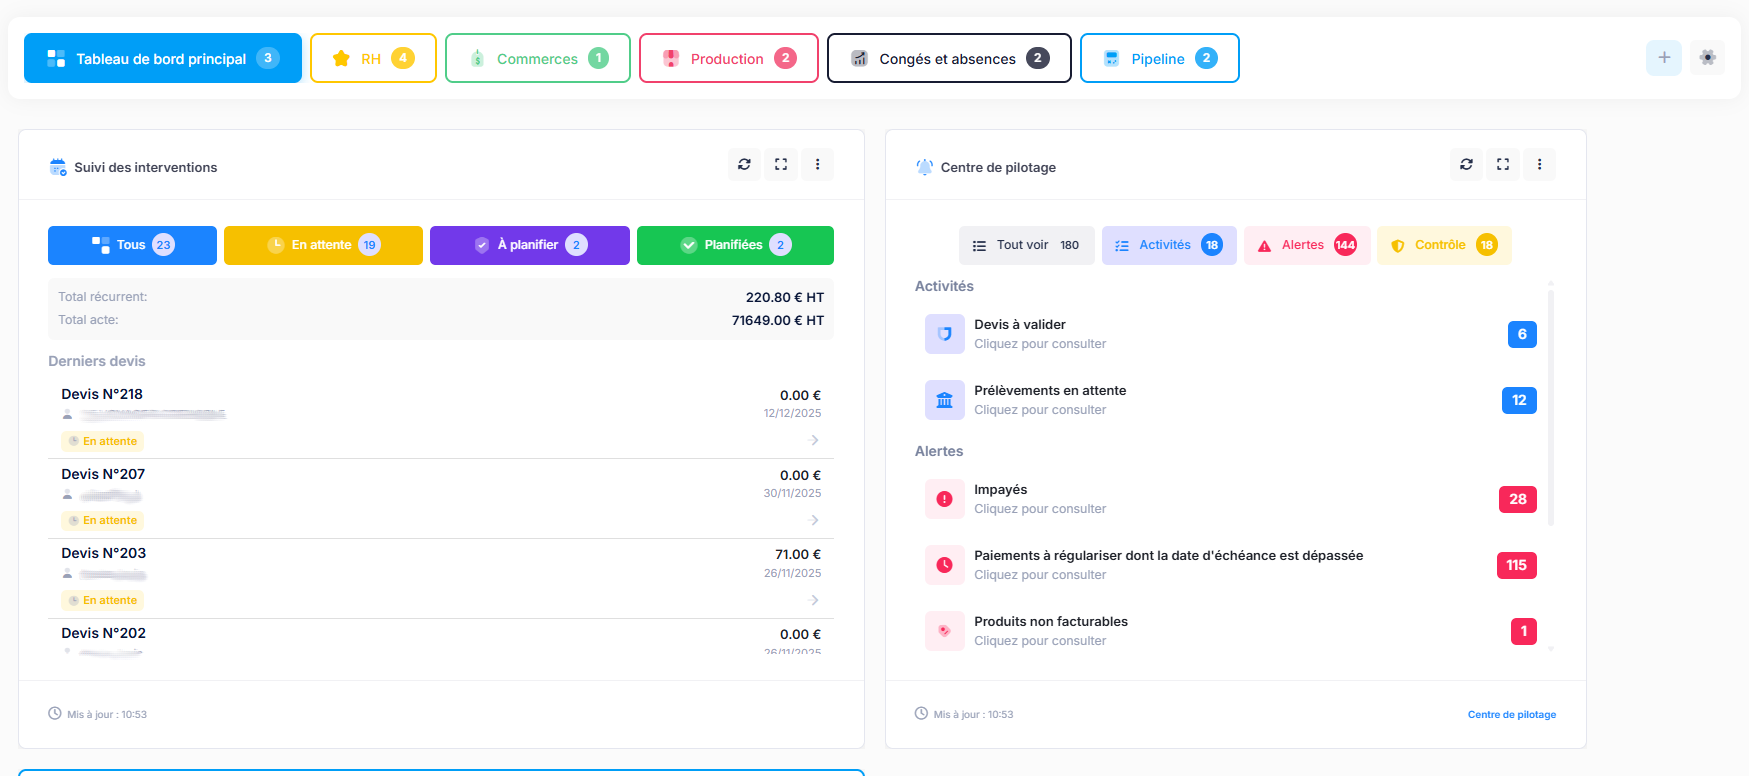The height and width of the screenshot is (776, 1749).
Task: Follow the Centre de pilotage footer link
Action: tap(1512, 714)
